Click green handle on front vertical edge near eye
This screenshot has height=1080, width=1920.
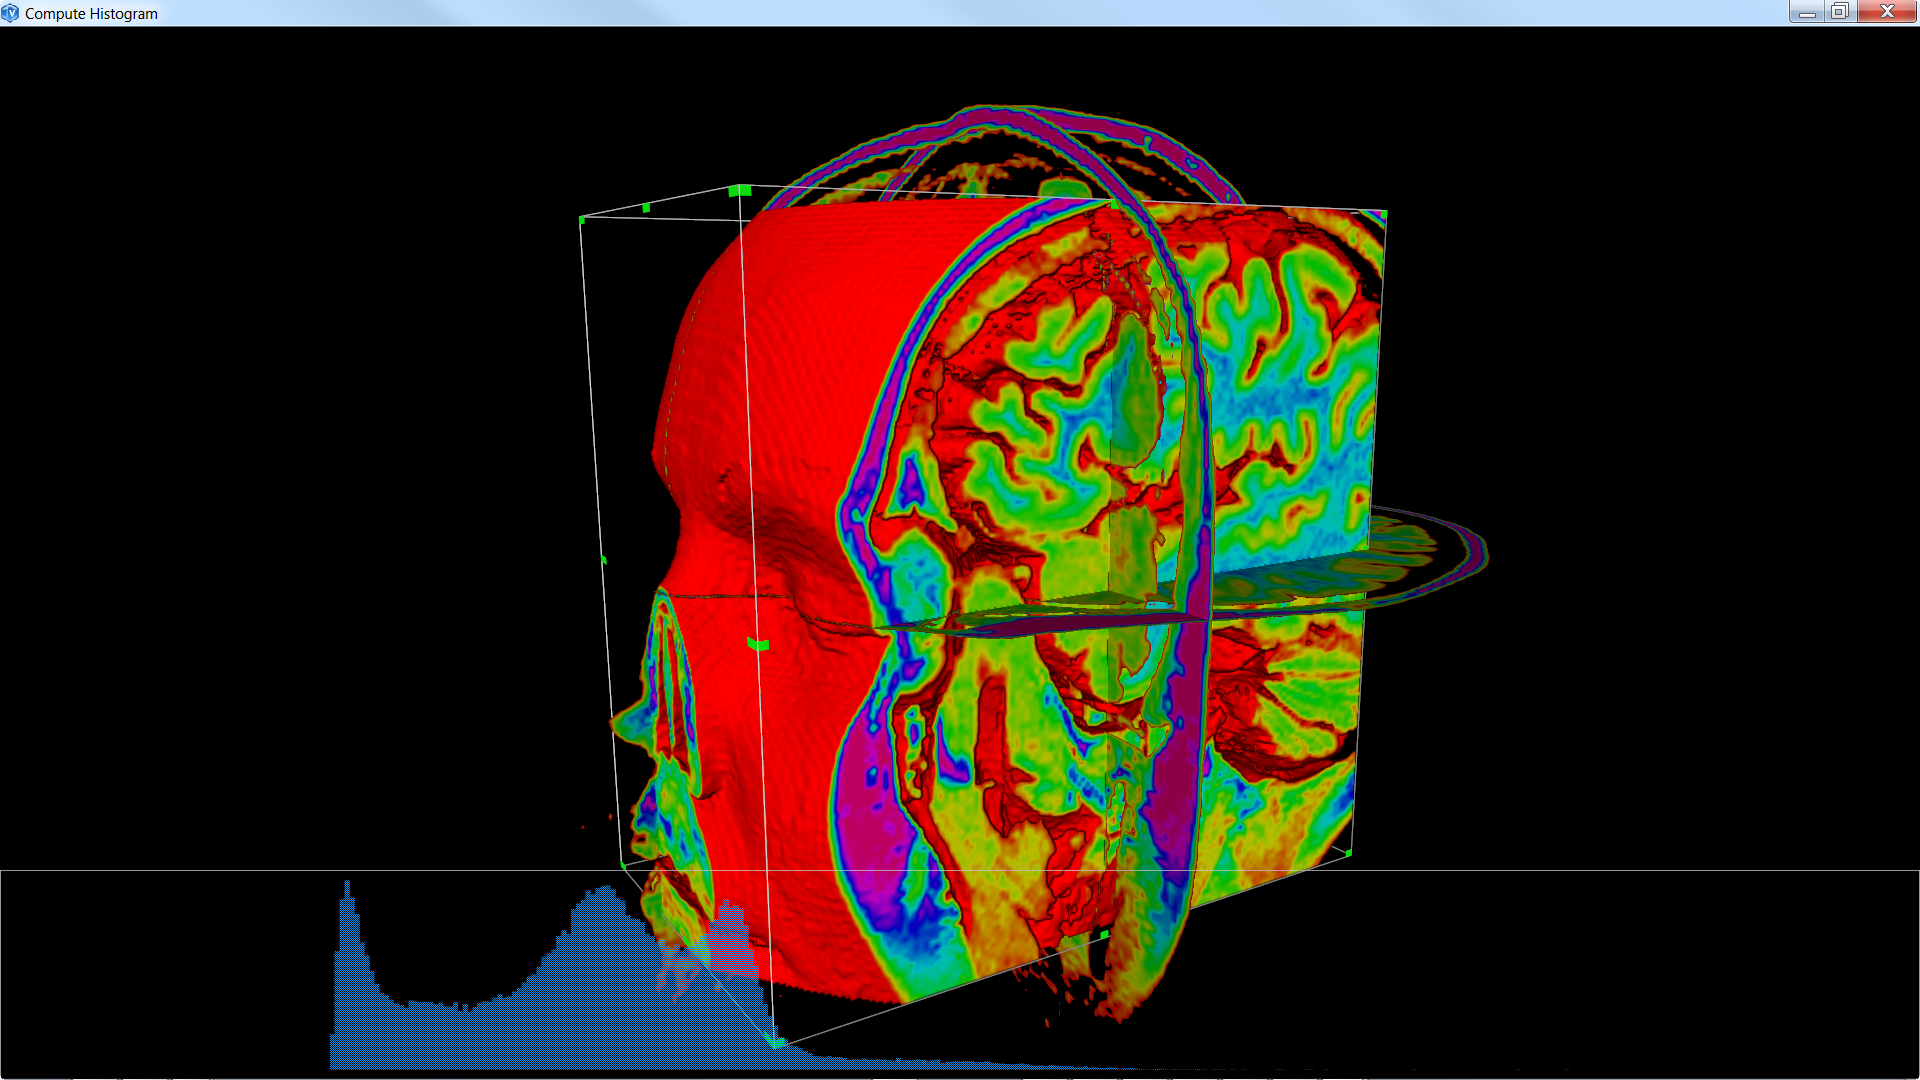tap(758, 645)
